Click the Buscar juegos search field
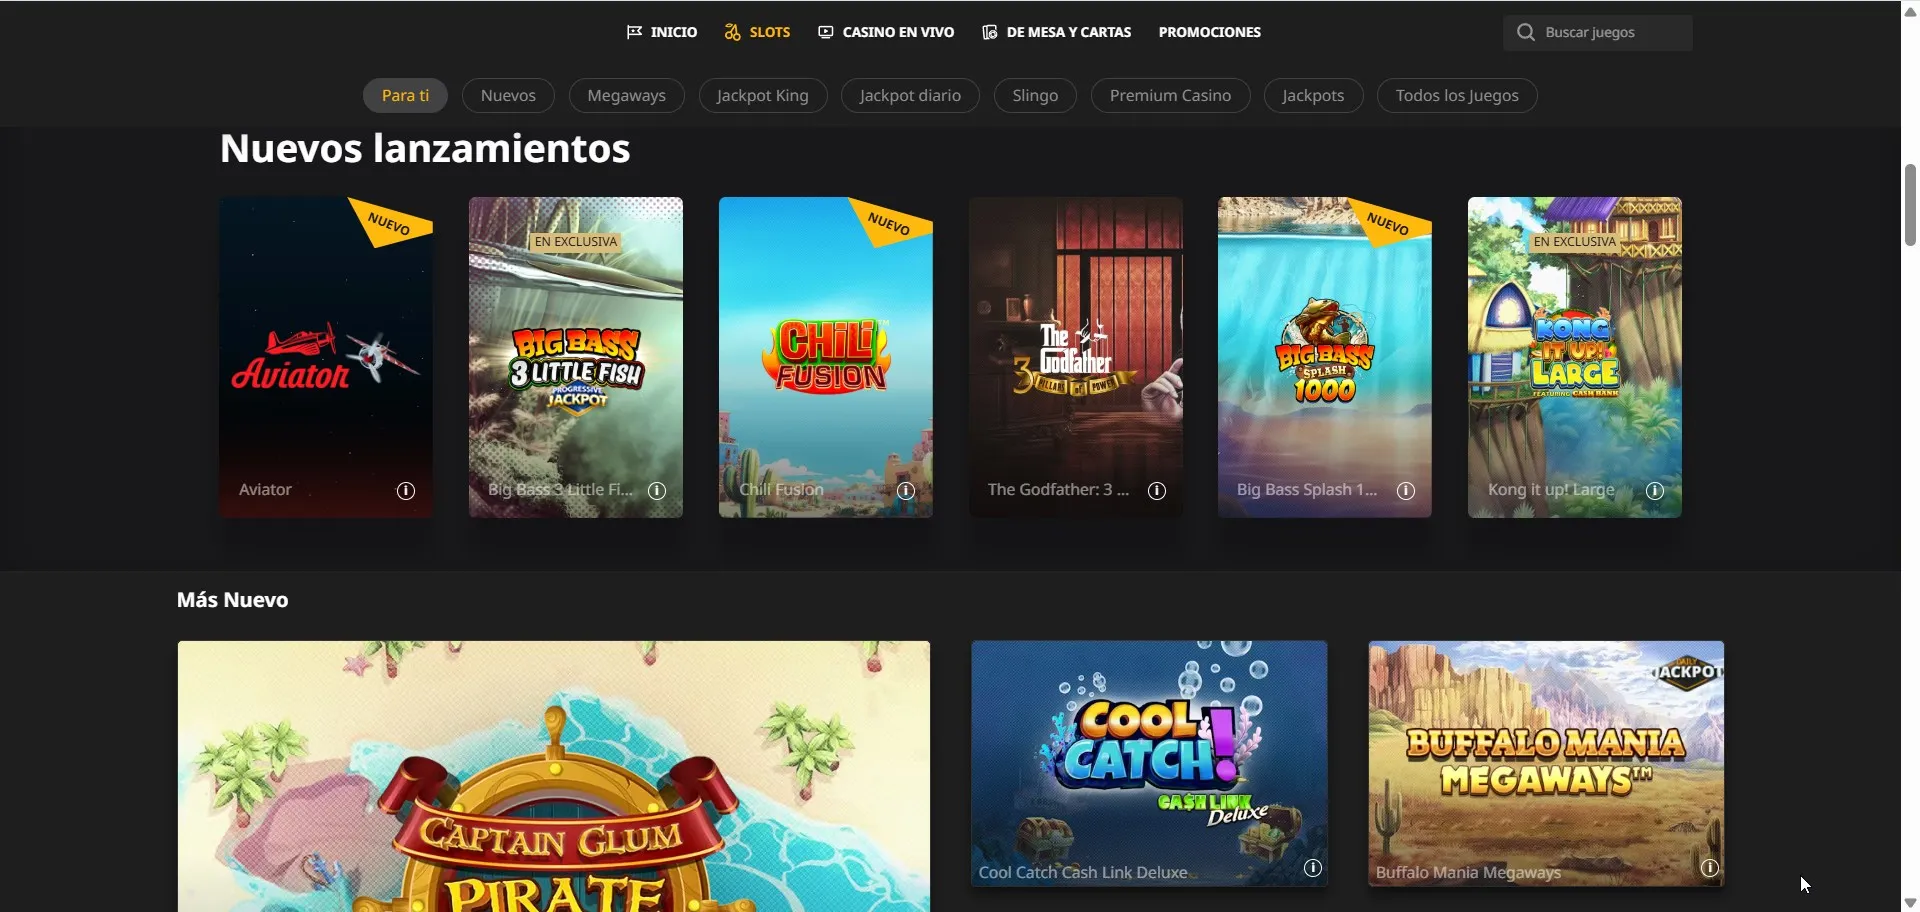The image size is (1920, 912). pos(1612,33)
